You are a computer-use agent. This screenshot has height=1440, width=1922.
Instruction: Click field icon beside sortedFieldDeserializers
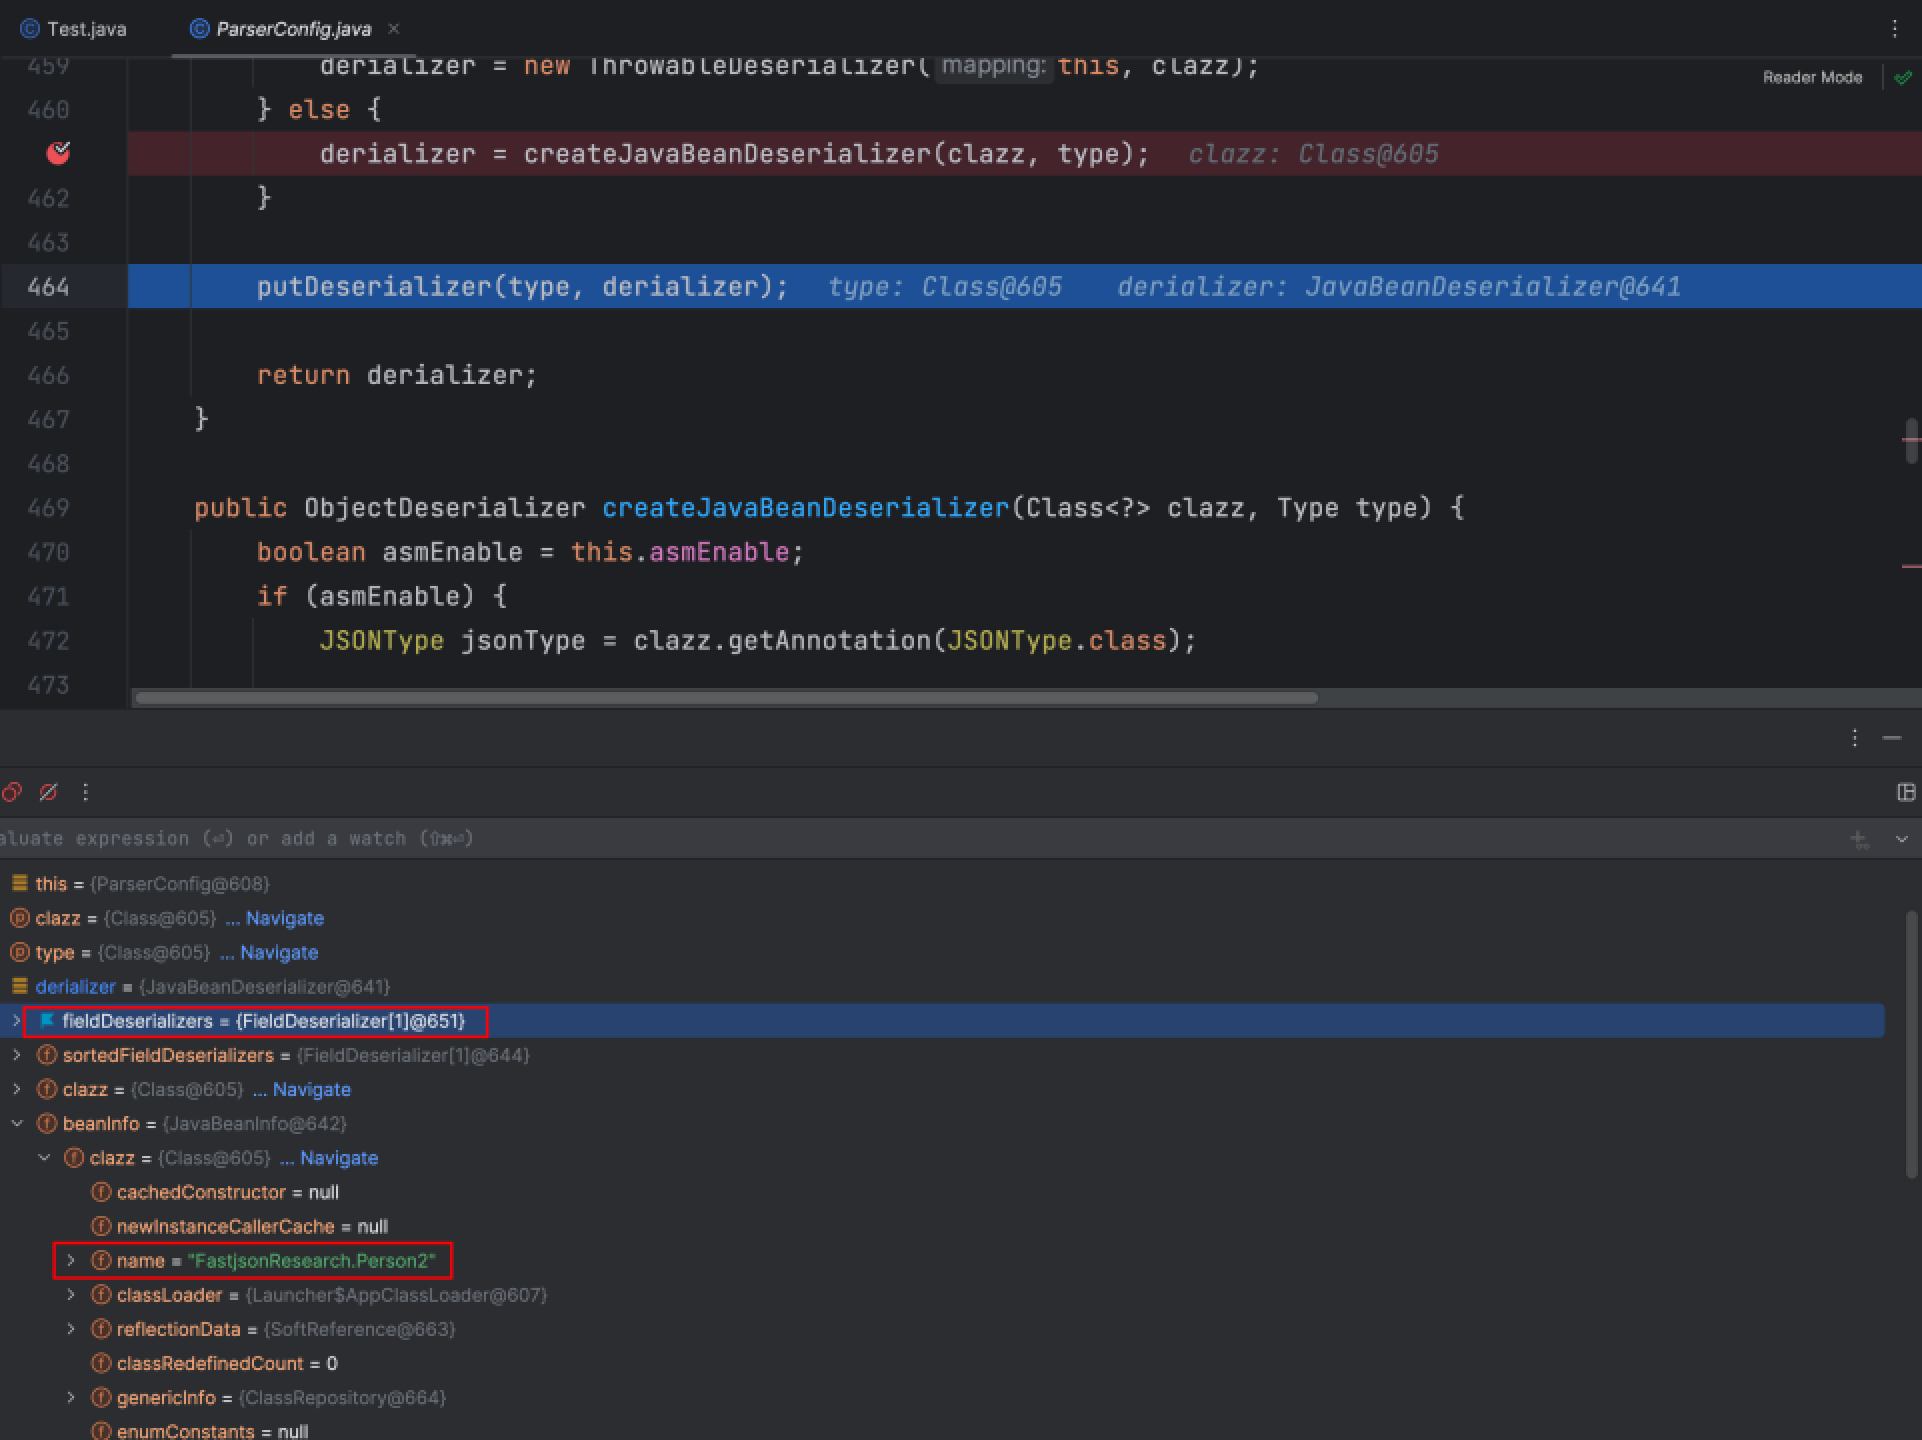point(46,1055)
